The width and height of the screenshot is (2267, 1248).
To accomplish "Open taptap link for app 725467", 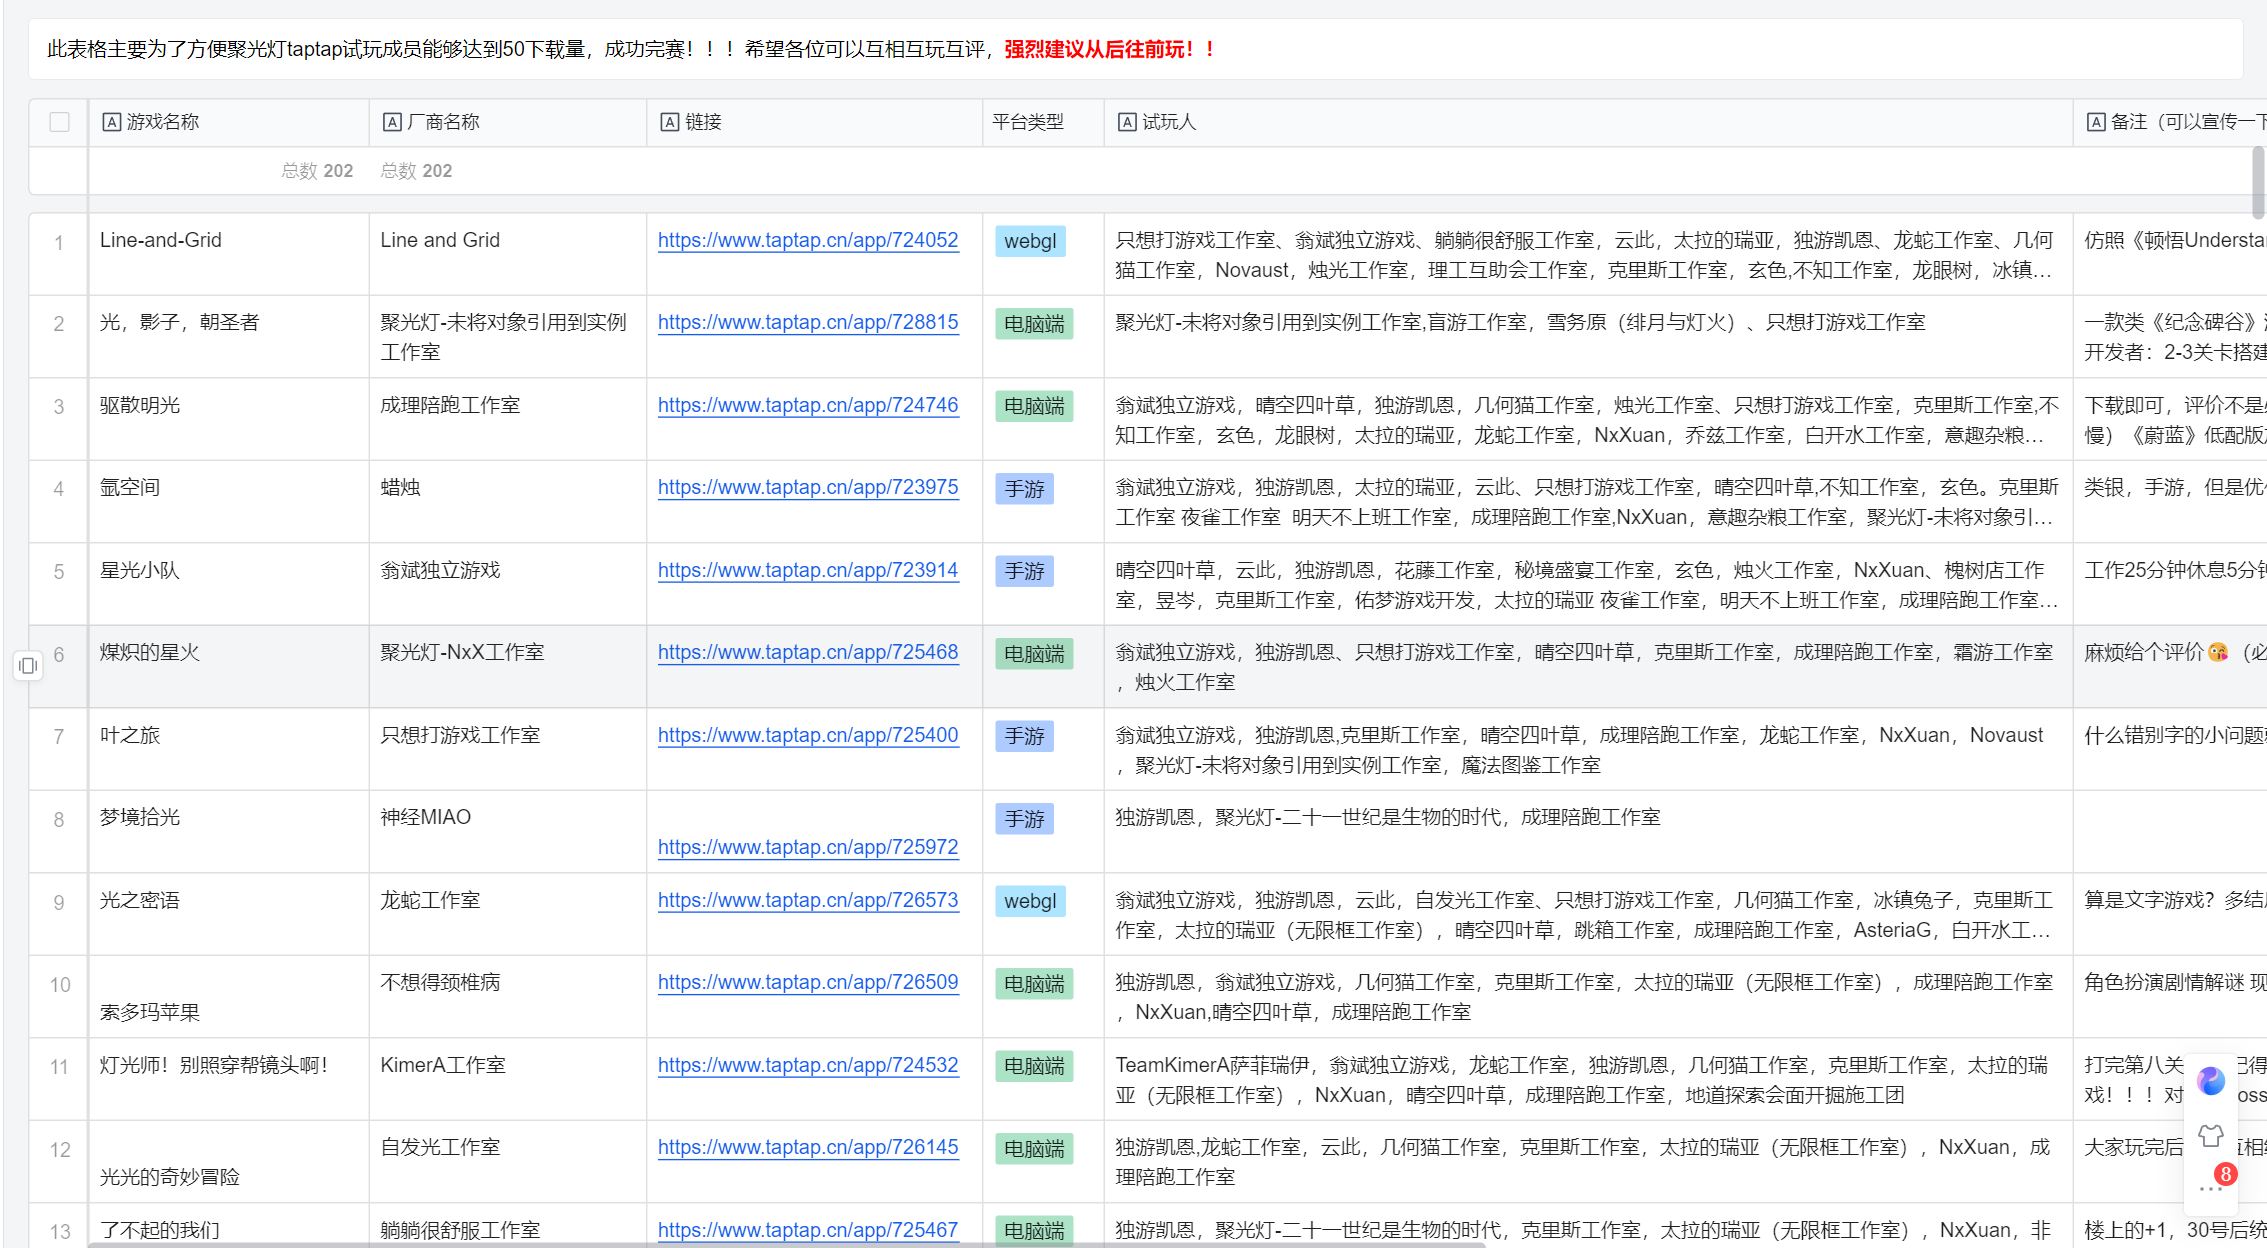I will click(808, 1230).
